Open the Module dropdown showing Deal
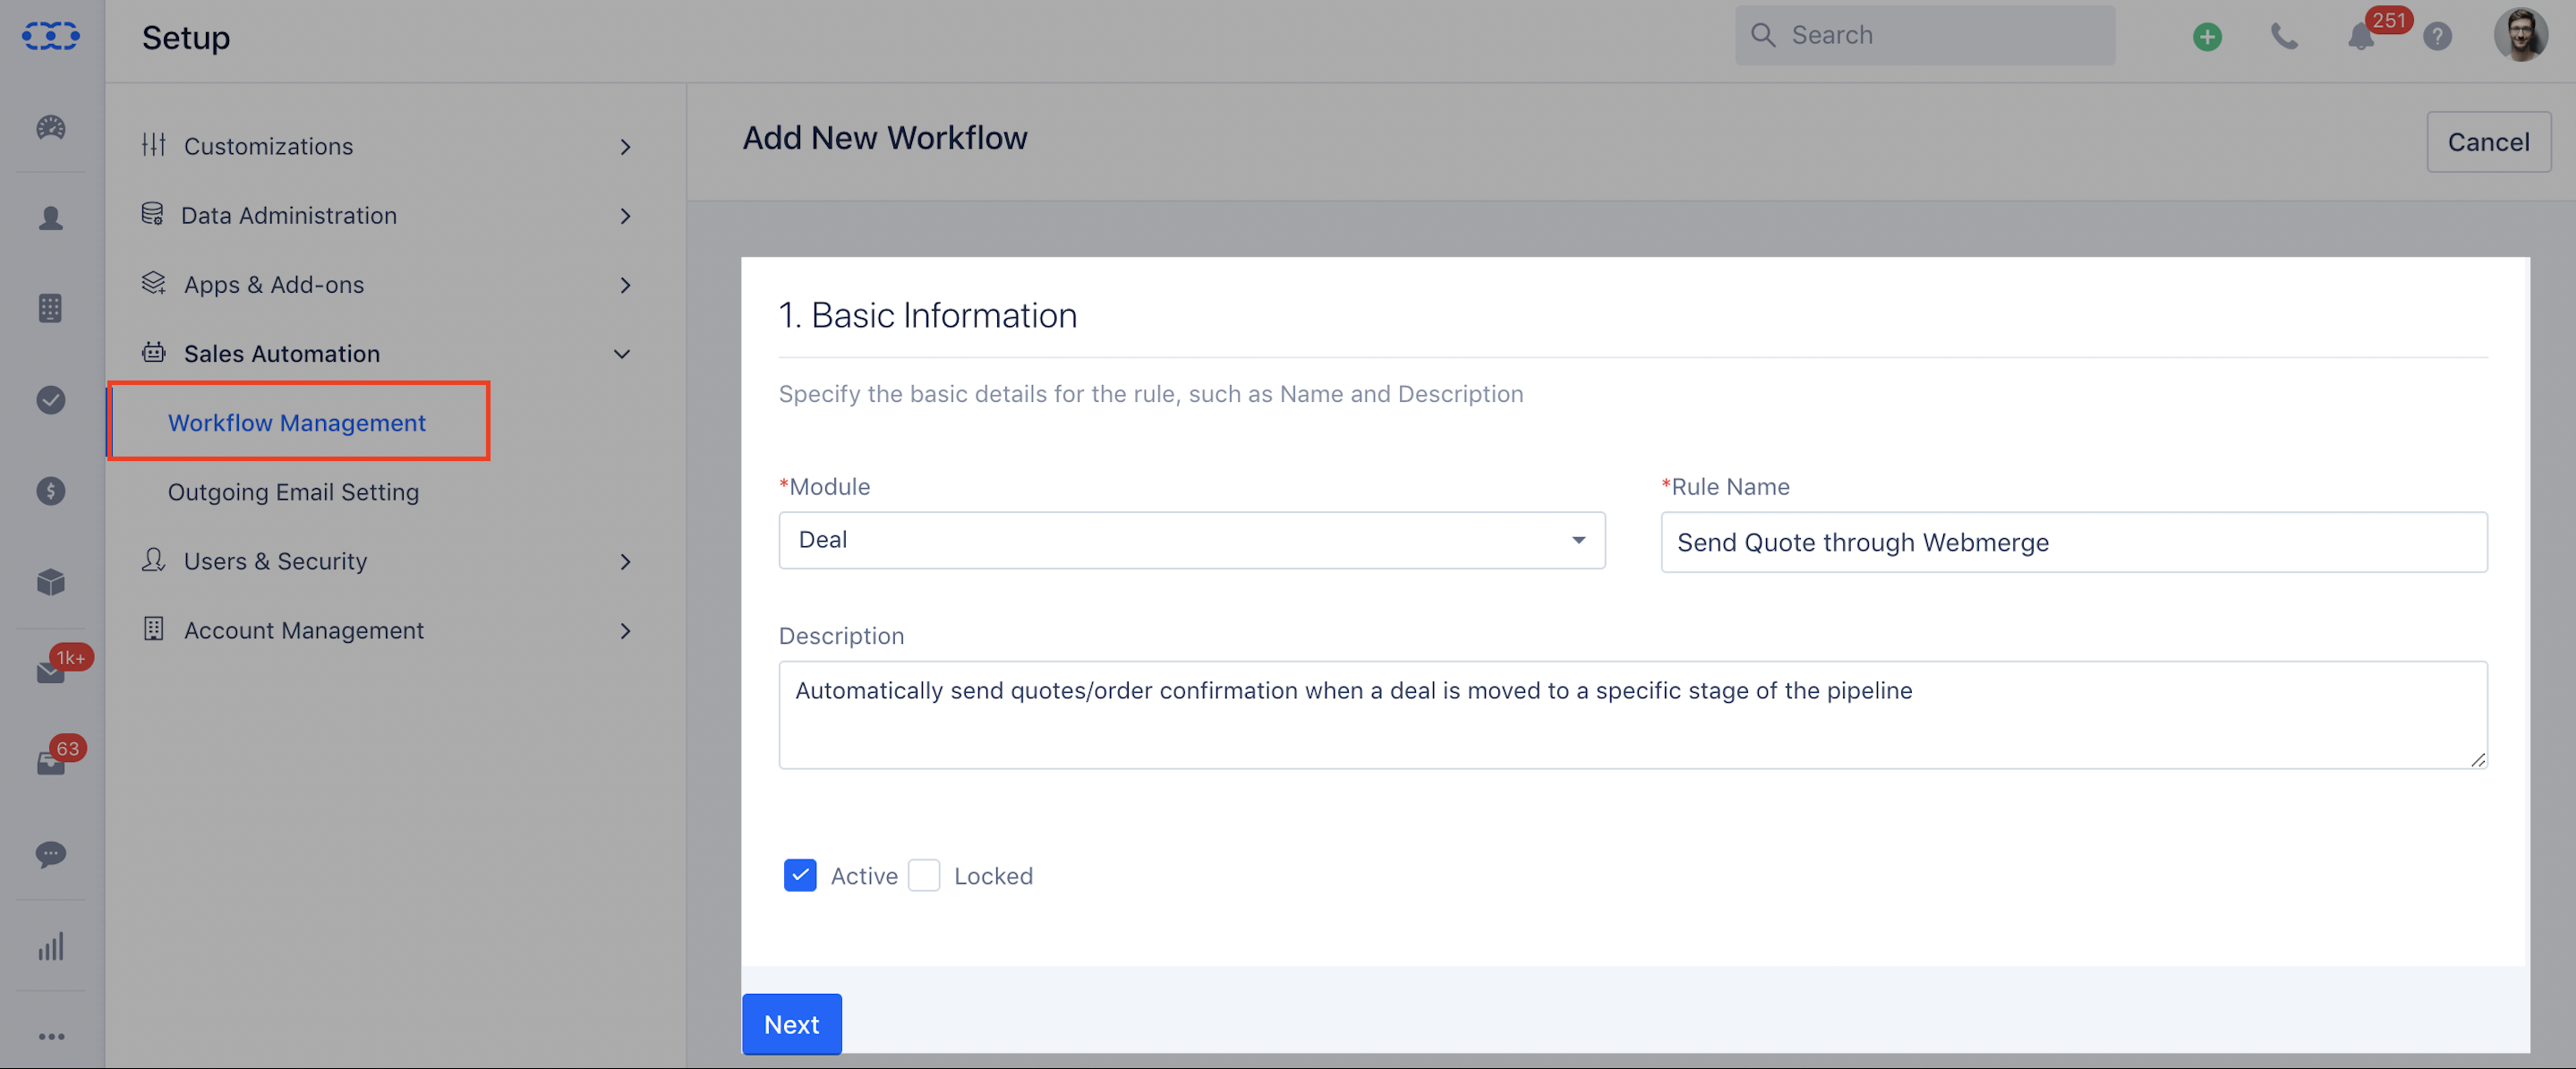This screenshot has width=2576, height=1069. coord(1192,540)
